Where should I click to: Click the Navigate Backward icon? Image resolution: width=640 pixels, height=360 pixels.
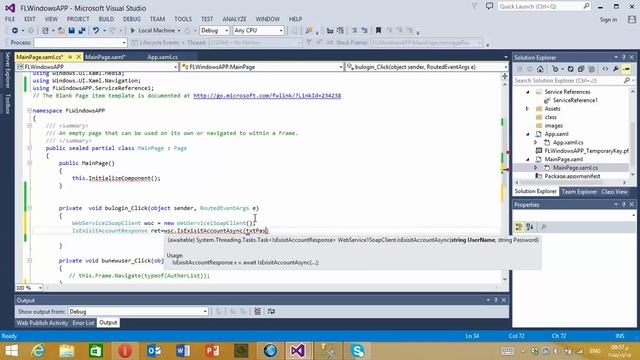[x=15, y=31]
